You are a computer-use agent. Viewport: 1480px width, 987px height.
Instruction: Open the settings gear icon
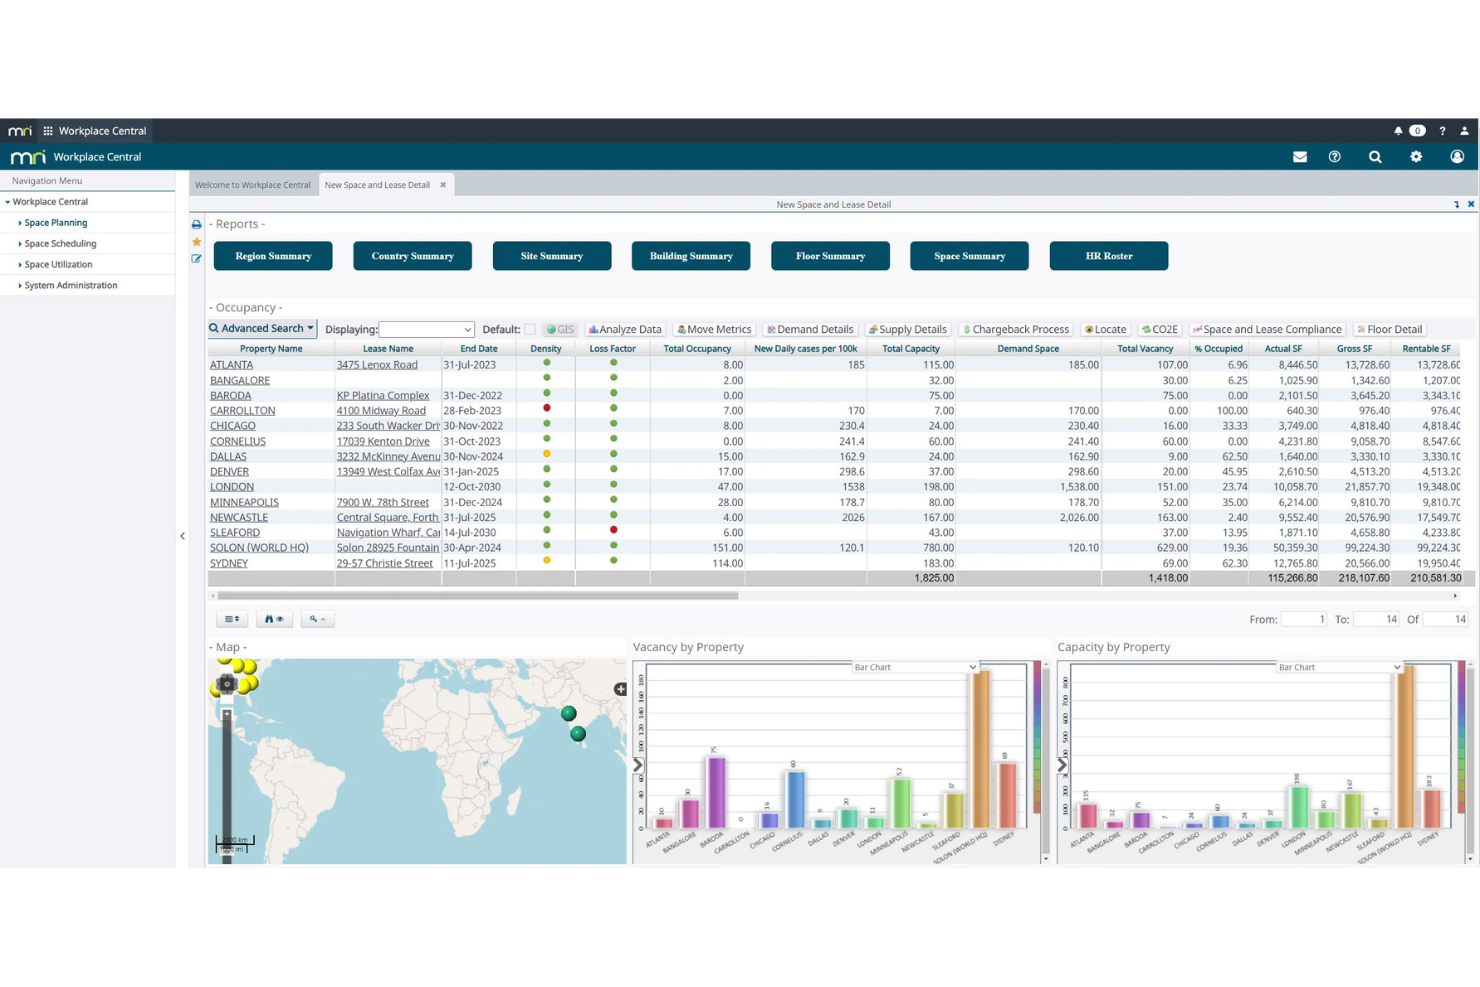[x=1416, y=157]
